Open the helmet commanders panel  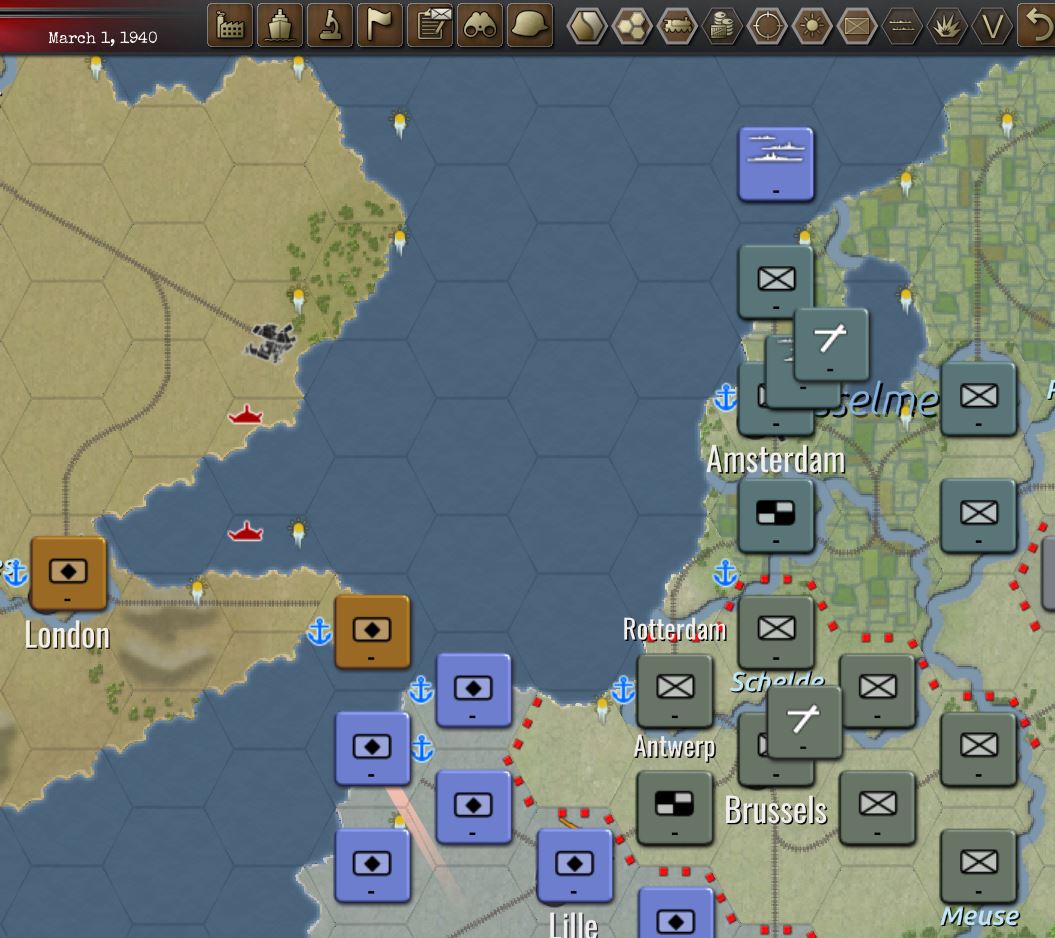point(530,26)
